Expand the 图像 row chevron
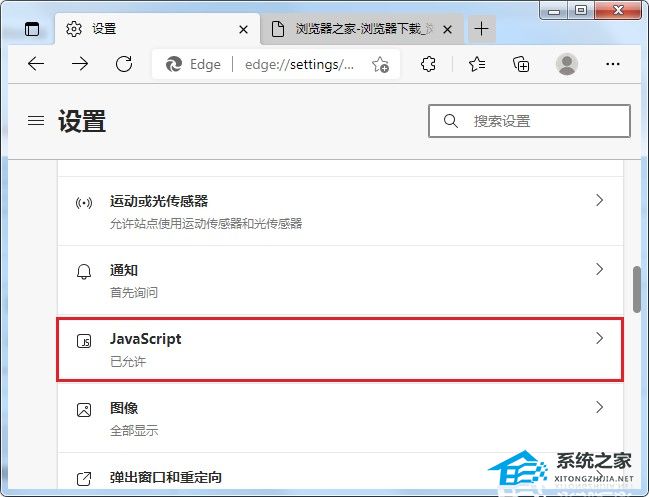The image size is (649, 497). [x=599, y=407]
